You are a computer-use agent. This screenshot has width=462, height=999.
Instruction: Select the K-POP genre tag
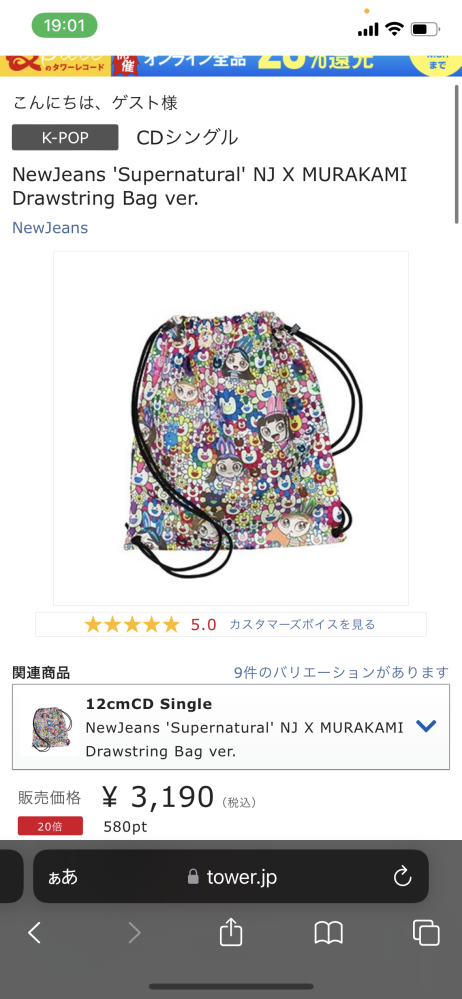(x=65, y=137)
